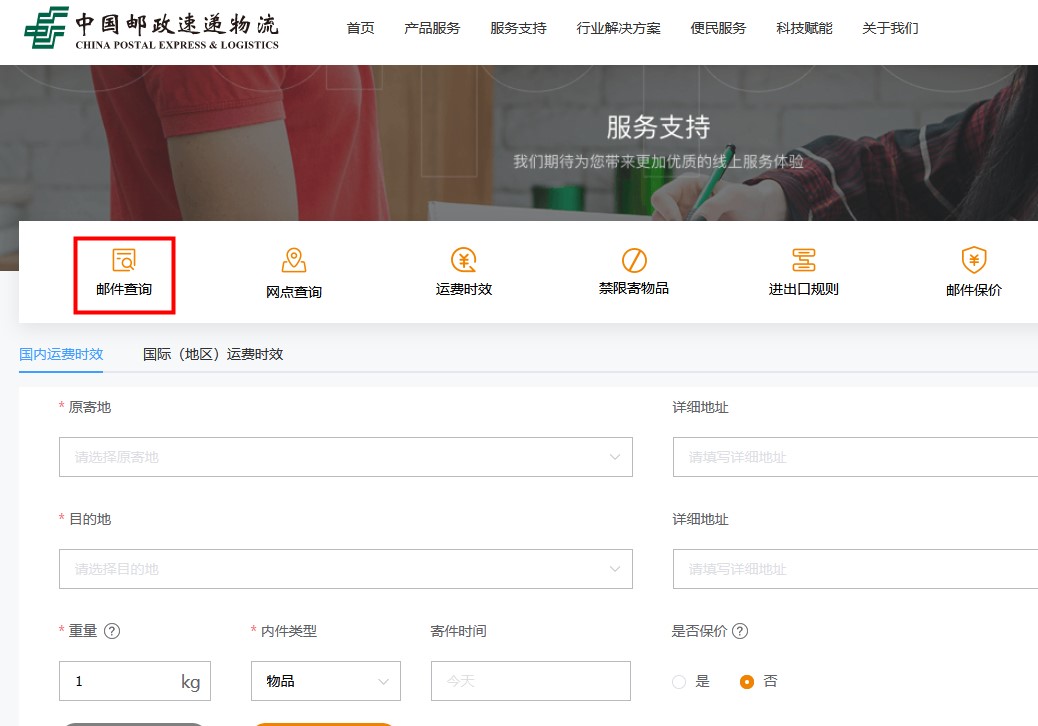Screen dimensions: 1038x726
Task: Click the China Postal Express logo
Action: tap(152, 29)
